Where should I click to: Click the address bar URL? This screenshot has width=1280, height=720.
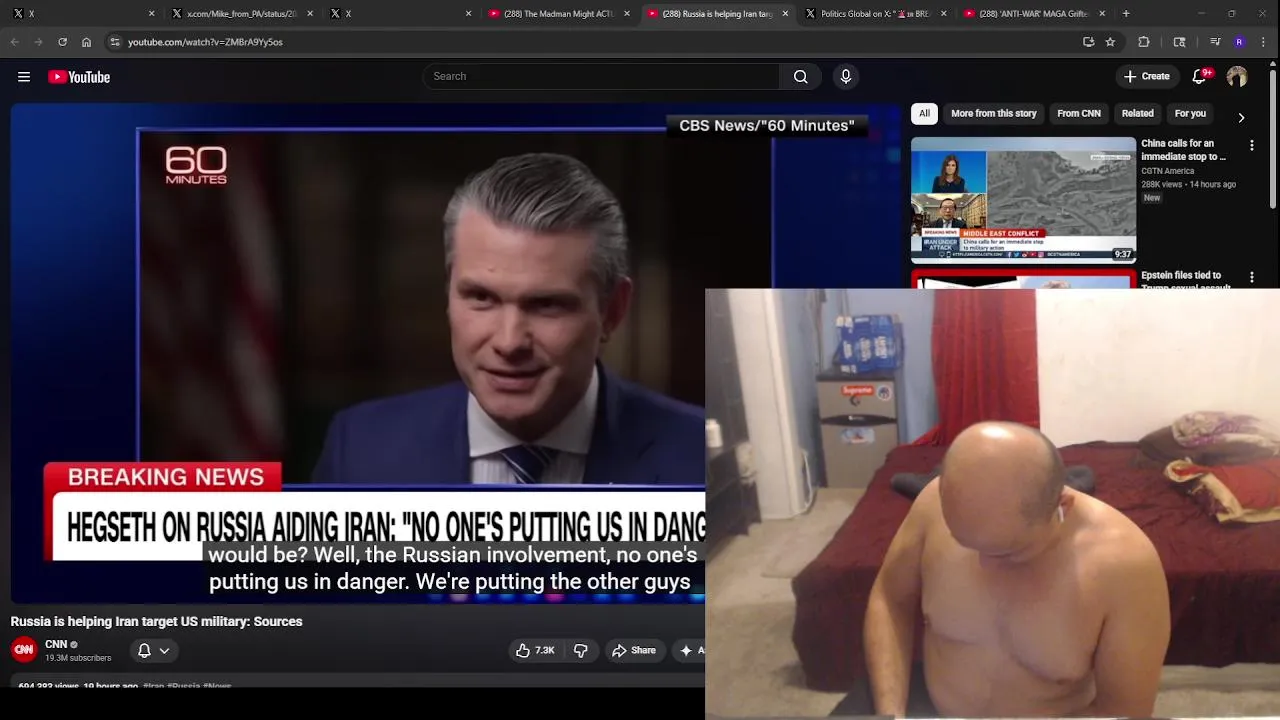coord(205,42)
